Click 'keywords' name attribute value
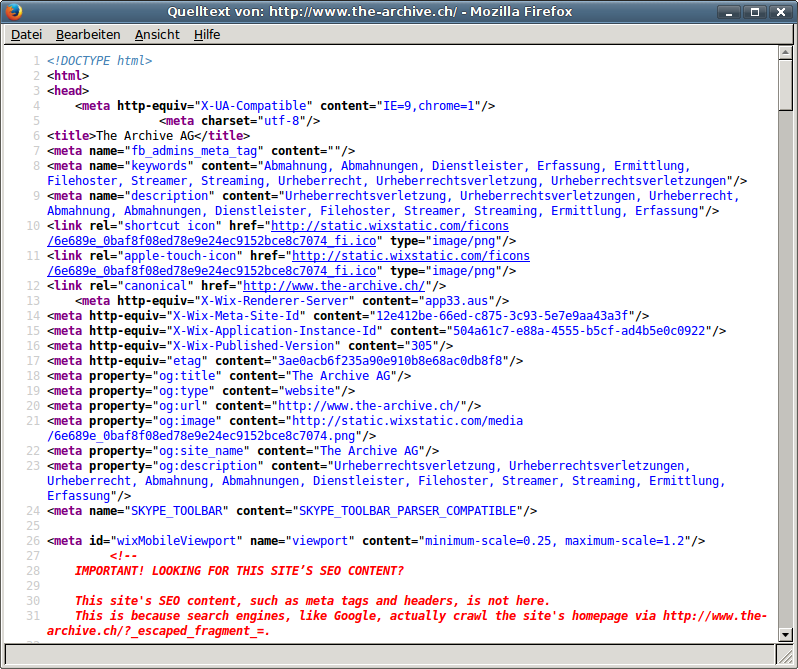Viewport: 798px width, 669px height. [x=159, y=166]
